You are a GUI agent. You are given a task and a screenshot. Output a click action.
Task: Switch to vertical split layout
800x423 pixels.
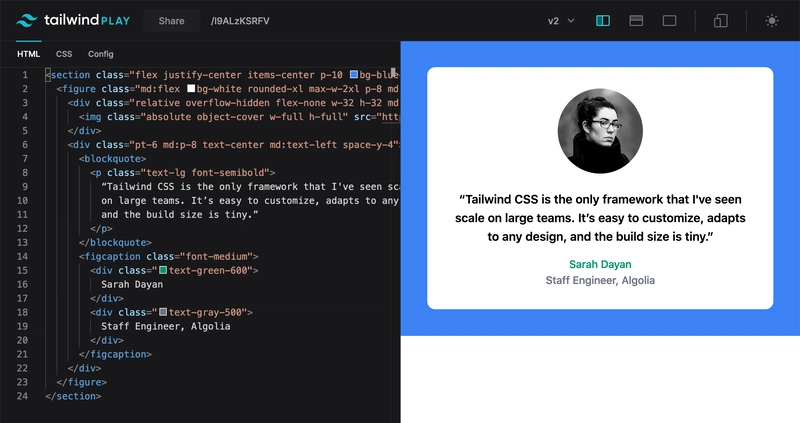pos(602,20)
